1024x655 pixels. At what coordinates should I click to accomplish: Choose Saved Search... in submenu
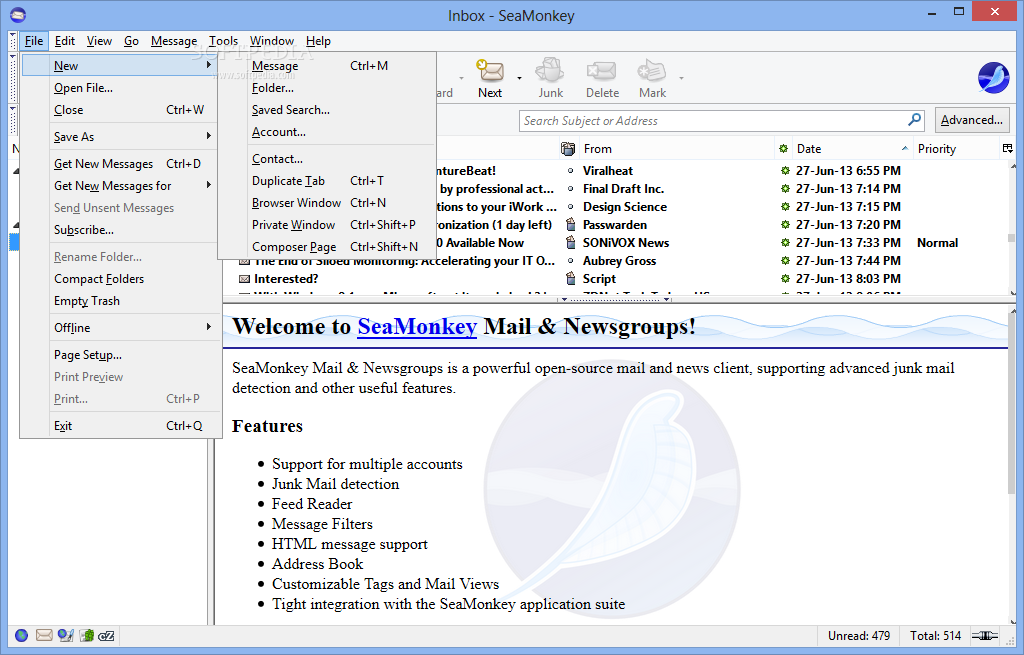click(x=327, y=110)
